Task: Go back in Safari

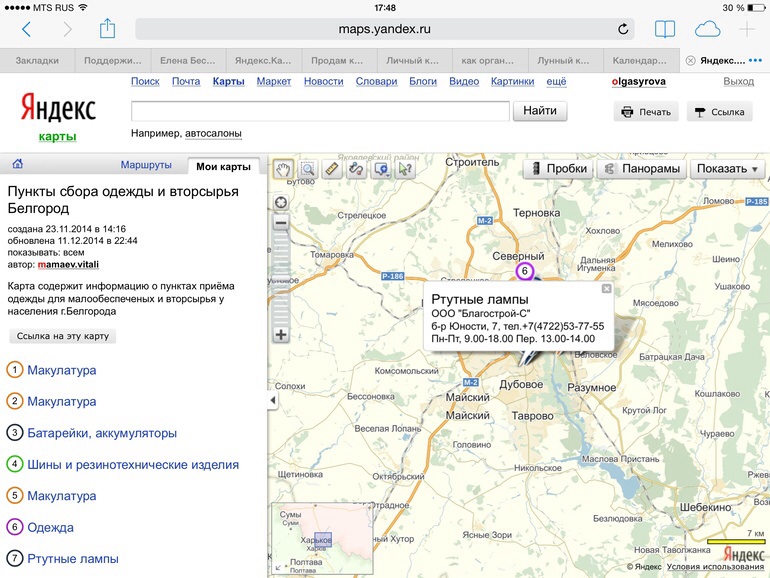Action: click(x=27, y=29)
